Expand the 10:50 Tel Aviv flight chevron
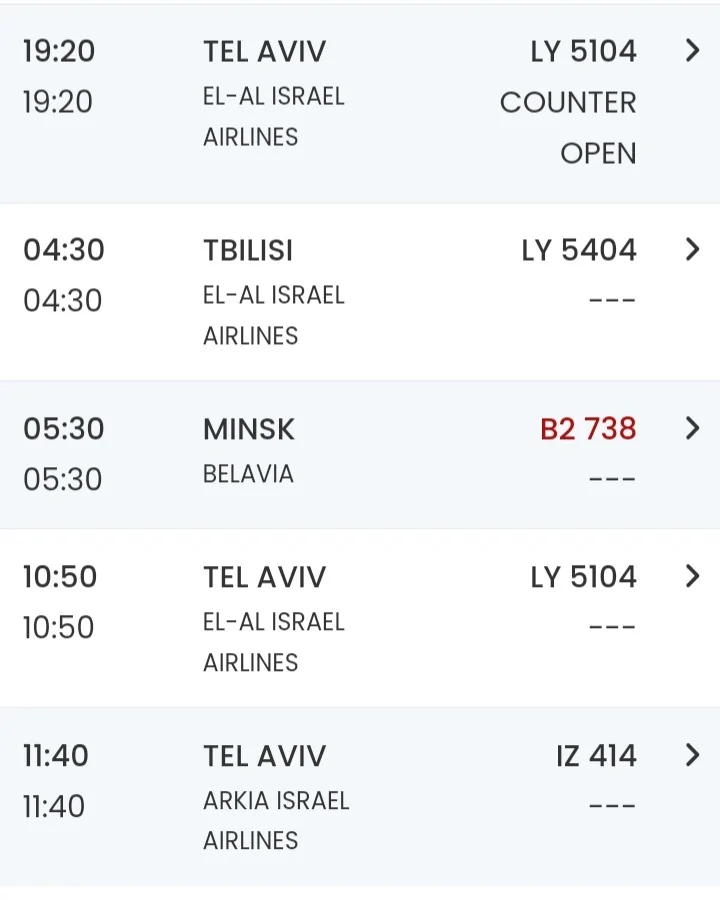The height and width of the screenshot is (900, 720). coord(692,576)
